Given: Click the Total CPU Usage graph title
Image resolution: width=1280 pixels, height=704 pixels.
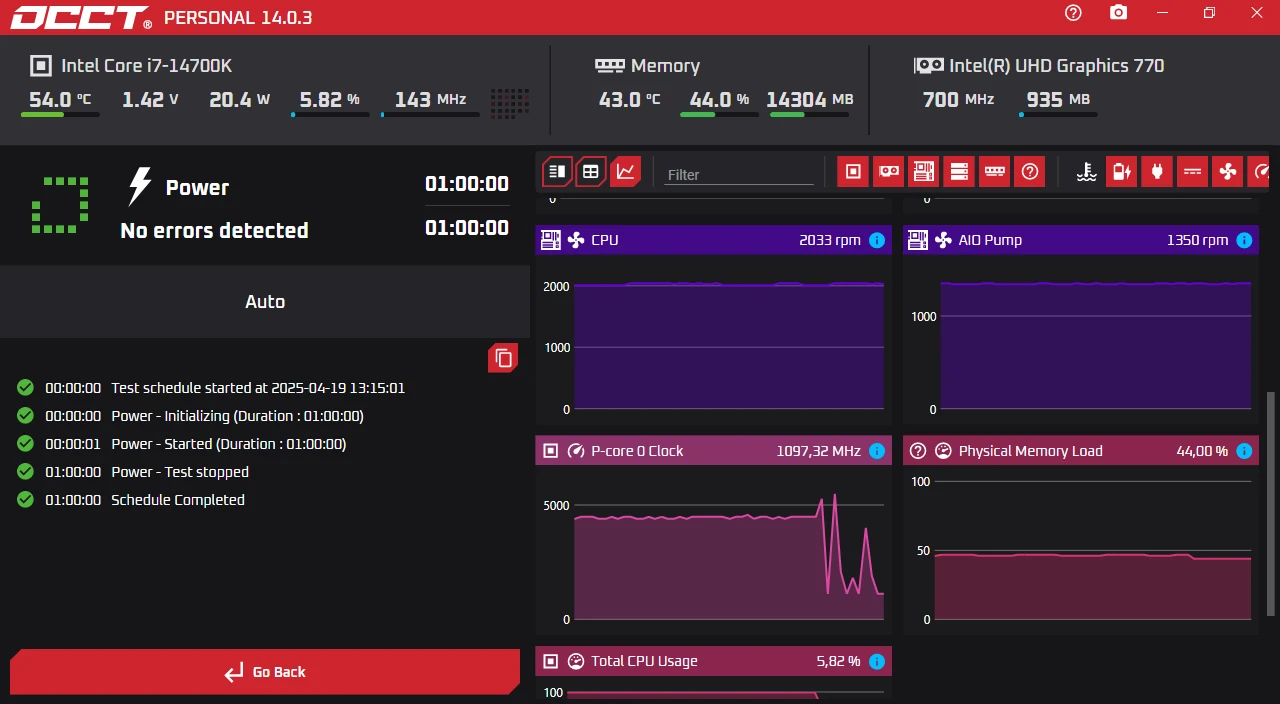Looking at the screenshot, I should point(644,661).
